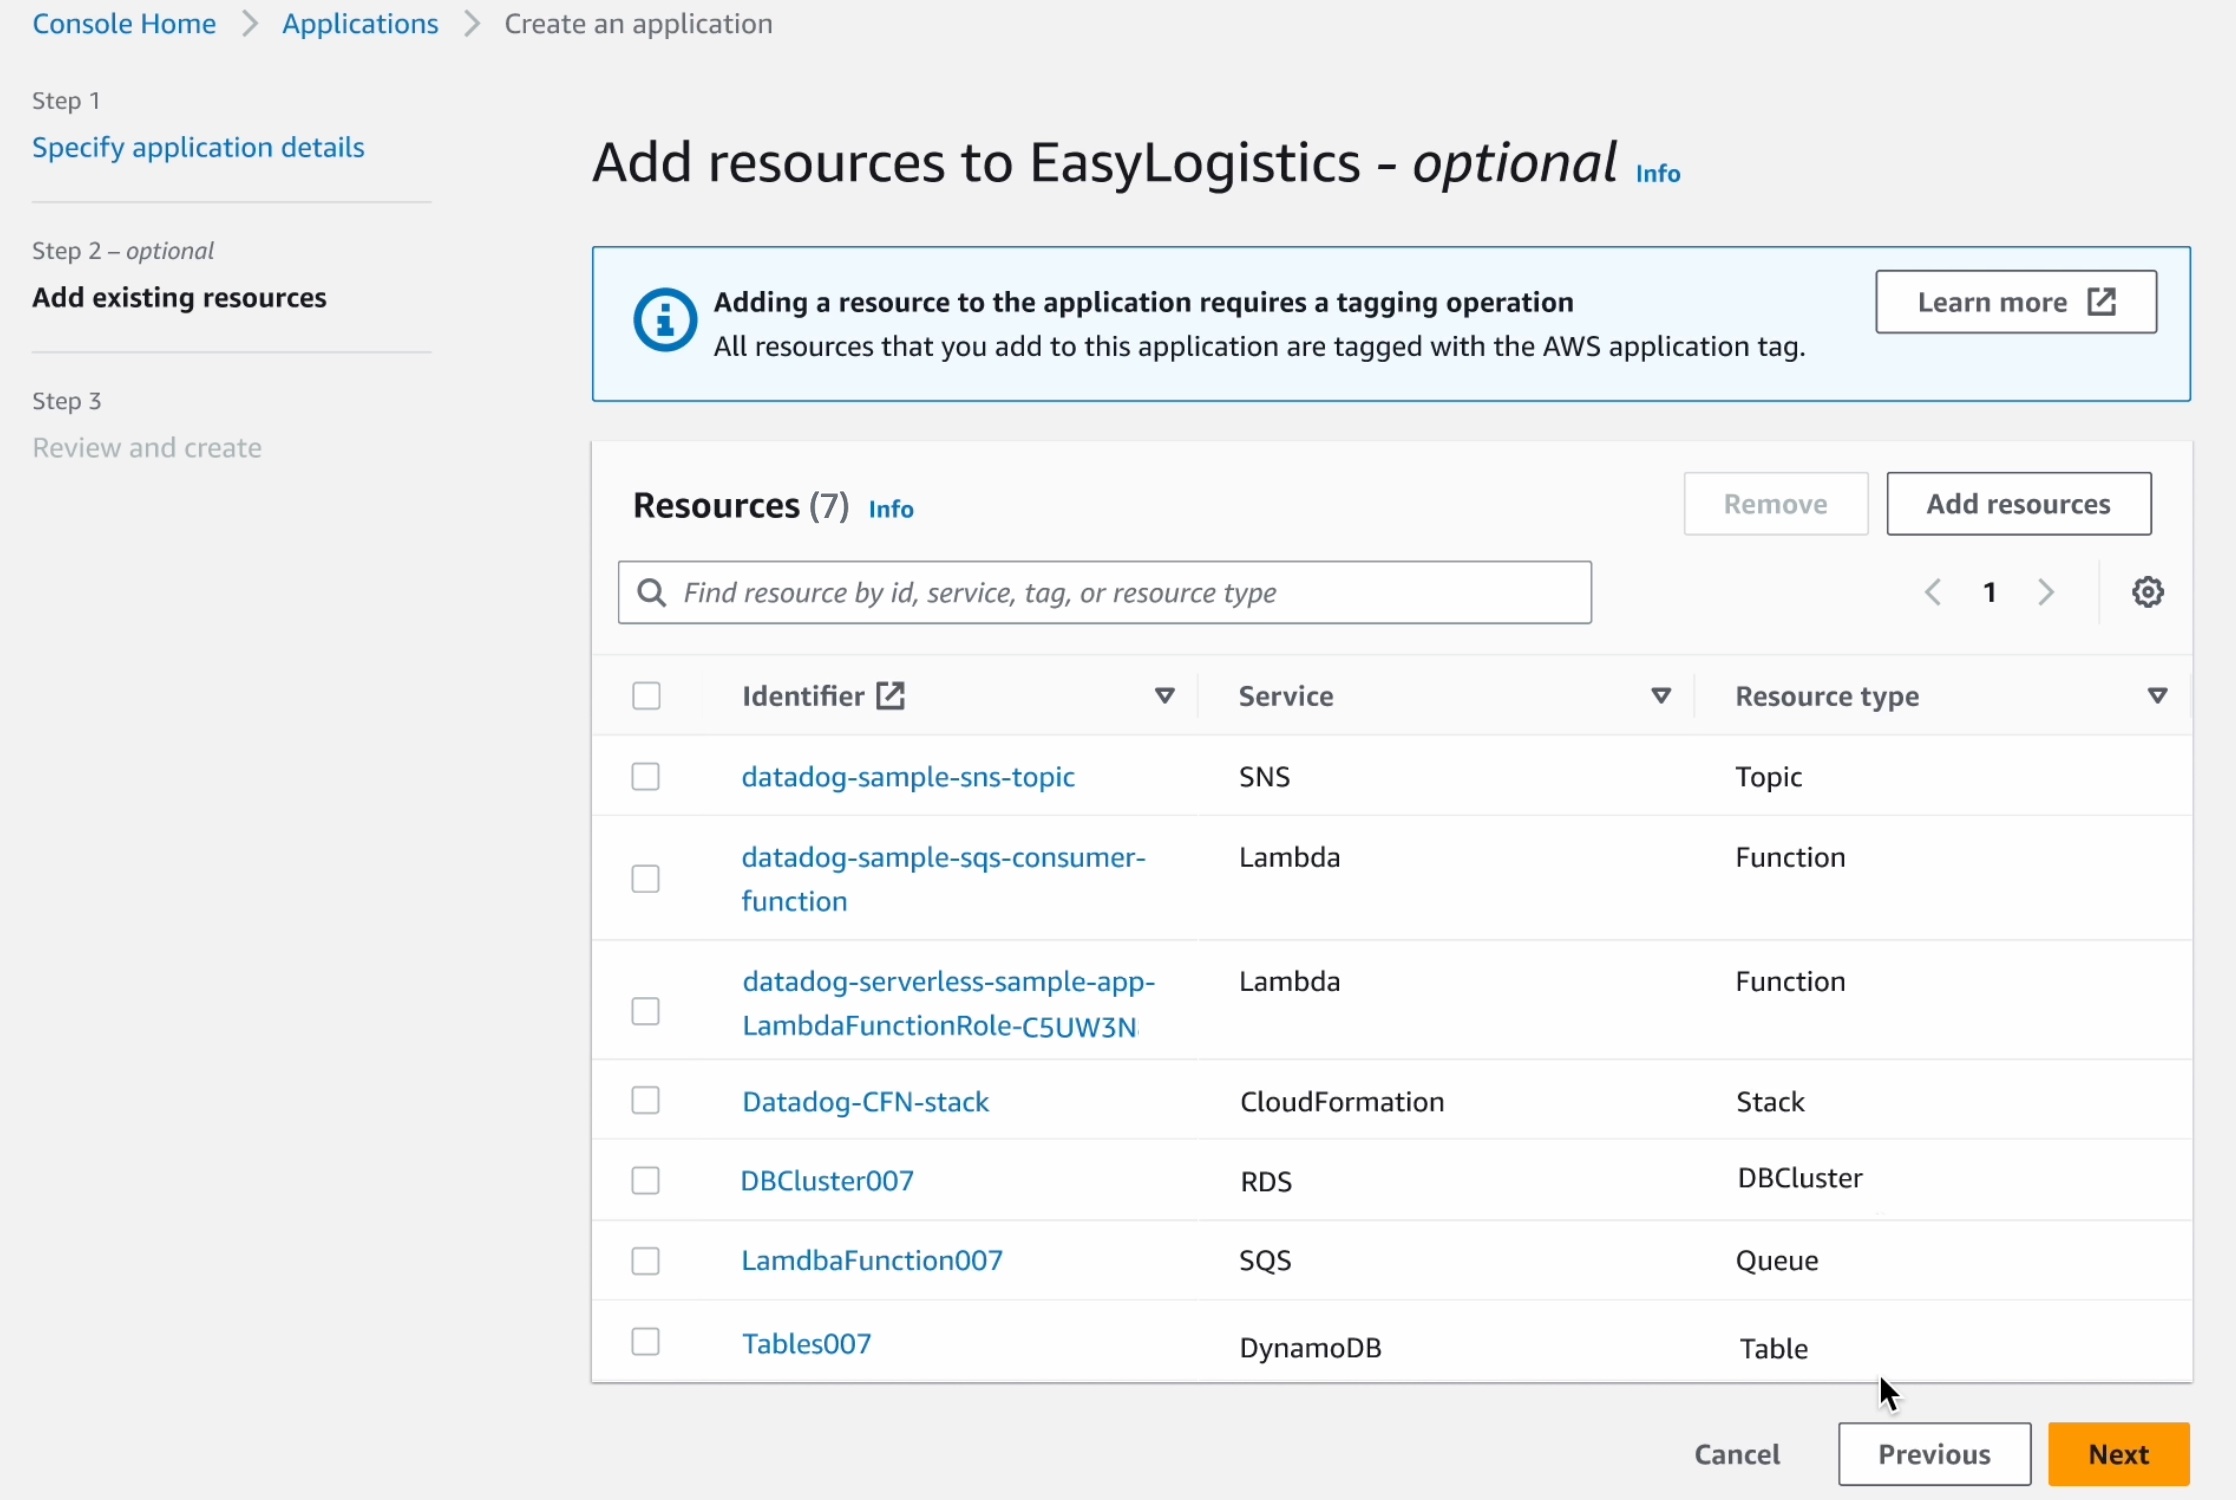
Task: Go to Specify application details step
Action: 198,147
